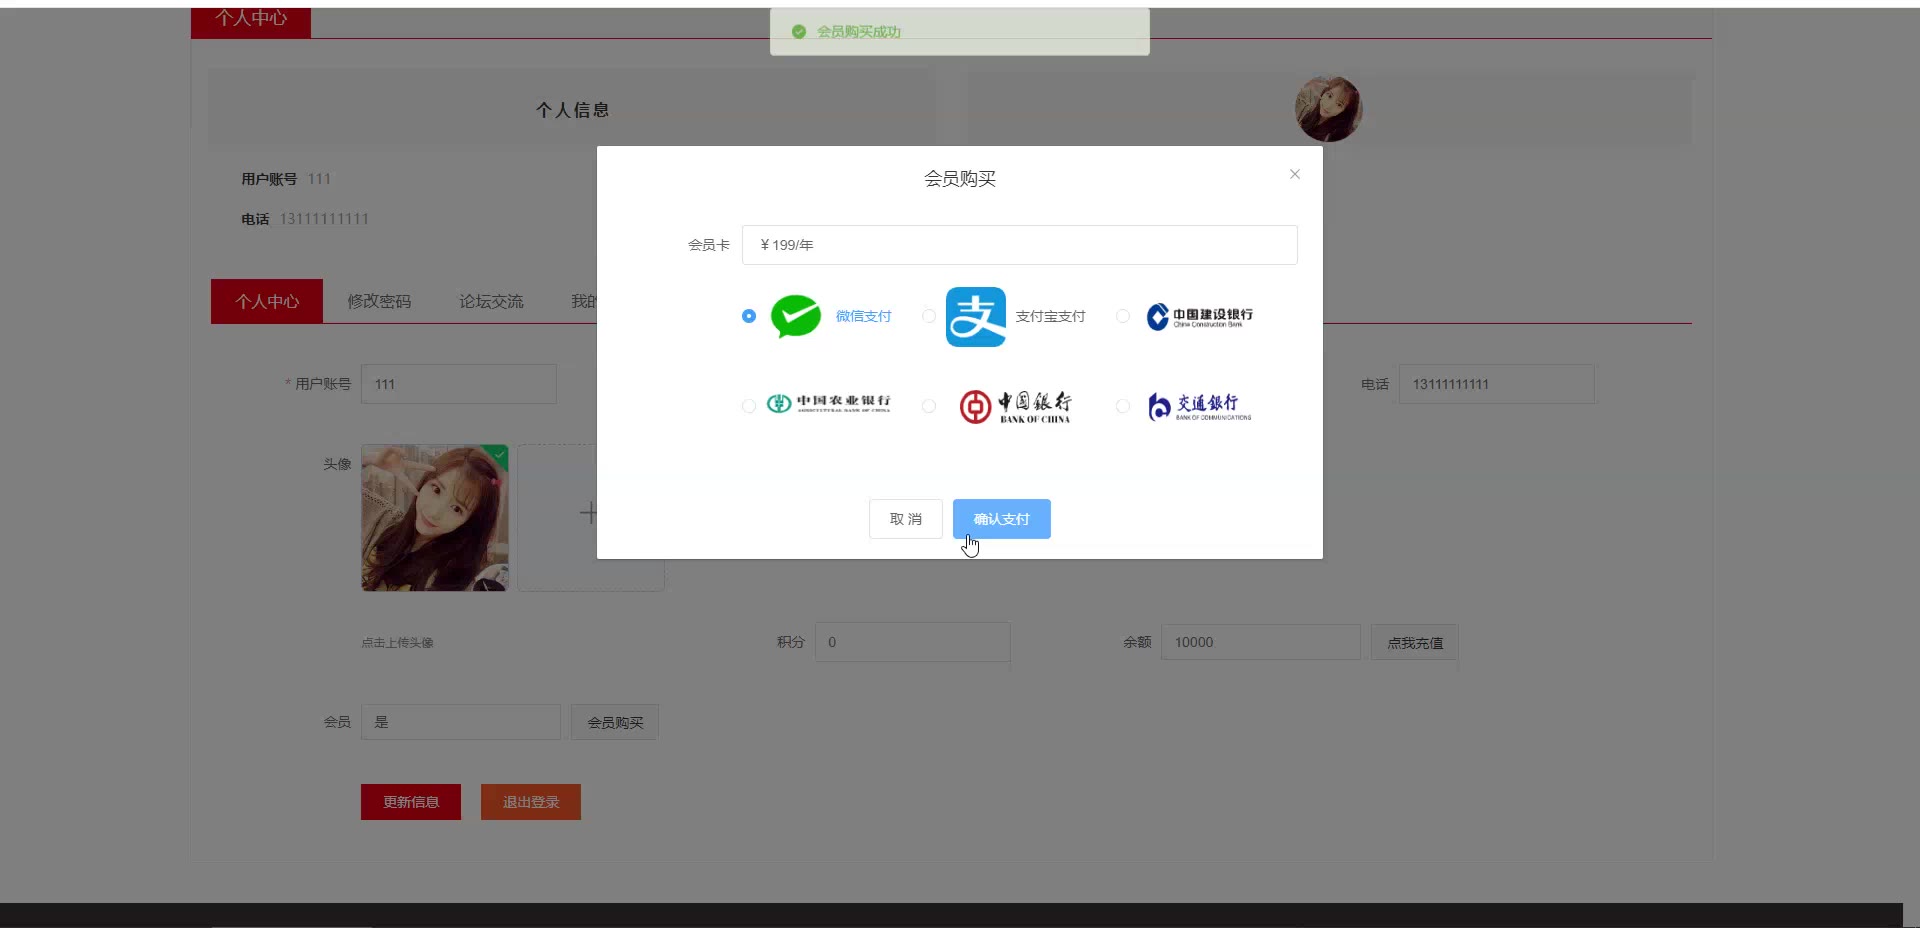Viewport: 1920px width, 928px height.
Task: Click the red 更新信息 button
Action: (x=411, y=802)
